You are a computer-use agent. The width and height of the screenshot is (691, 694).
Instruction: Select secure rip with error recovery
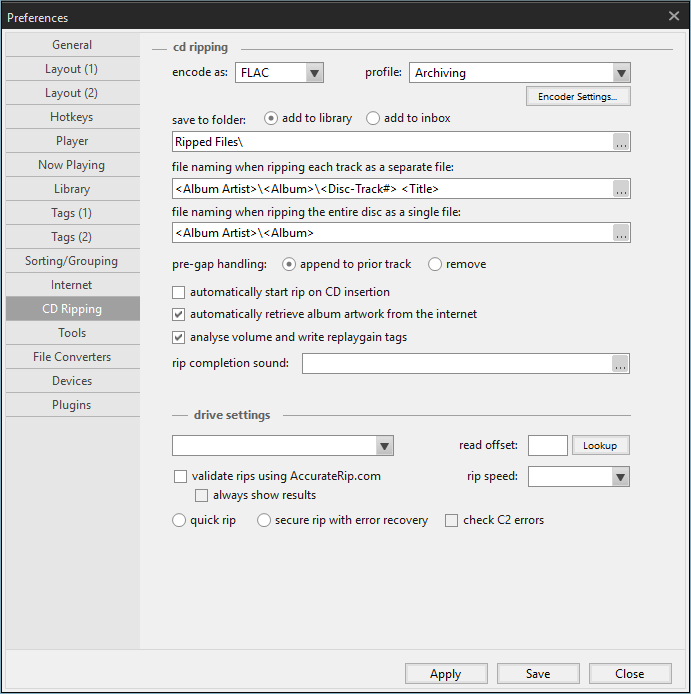tap(264, 520)
